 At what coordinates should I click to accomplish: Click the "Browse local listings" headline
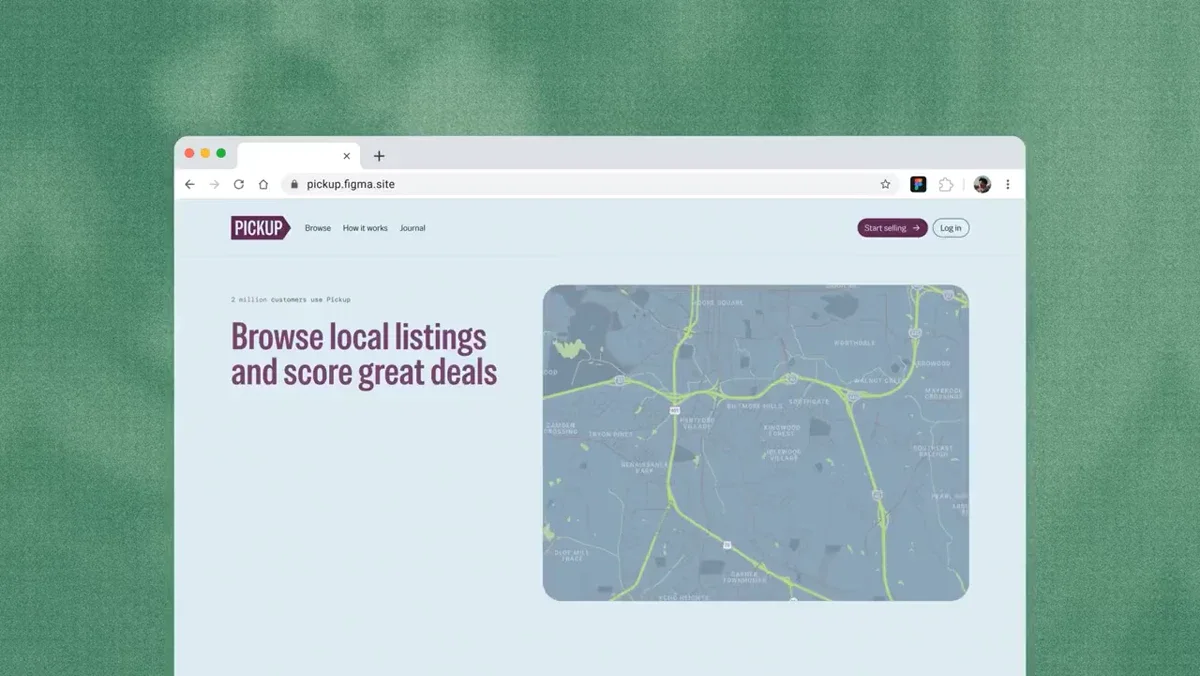point(364,354)
